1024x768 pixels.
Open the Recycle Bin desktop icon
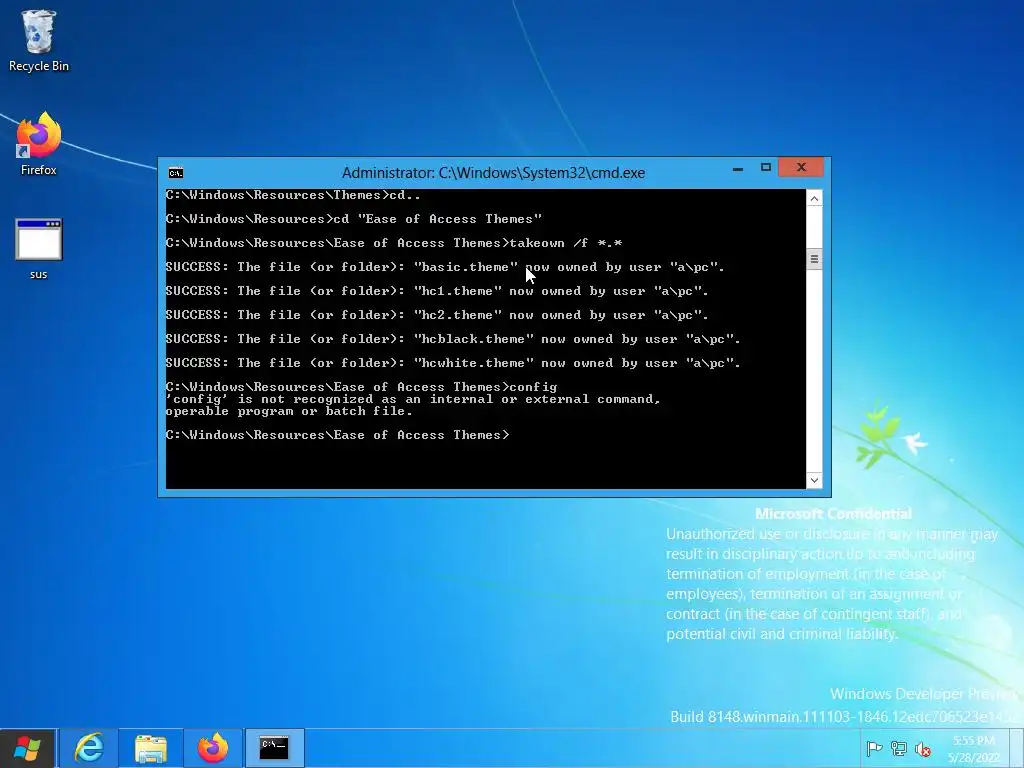(39, 40)
